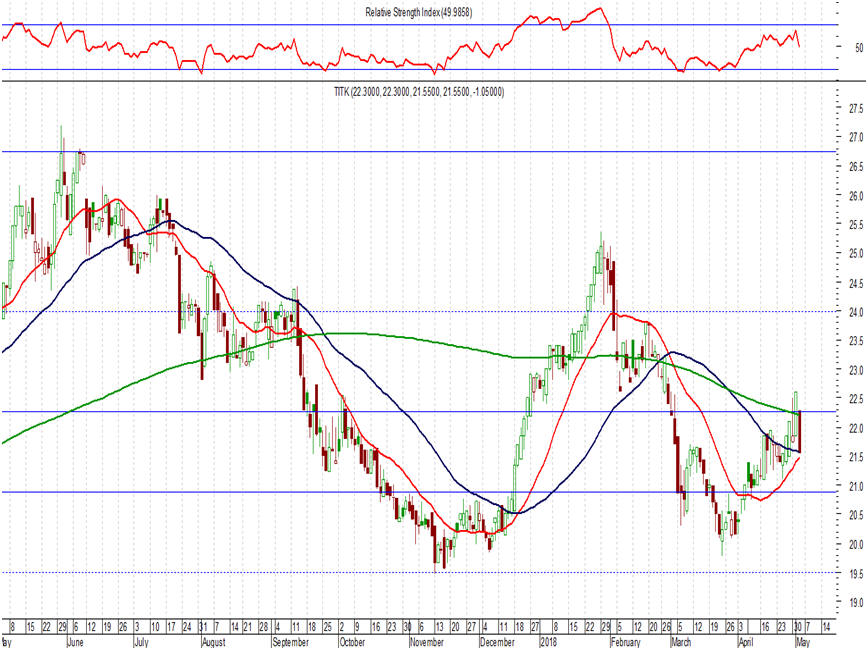Select the 22.0 price axis label
Screen dimensions: 868x650
856,428
